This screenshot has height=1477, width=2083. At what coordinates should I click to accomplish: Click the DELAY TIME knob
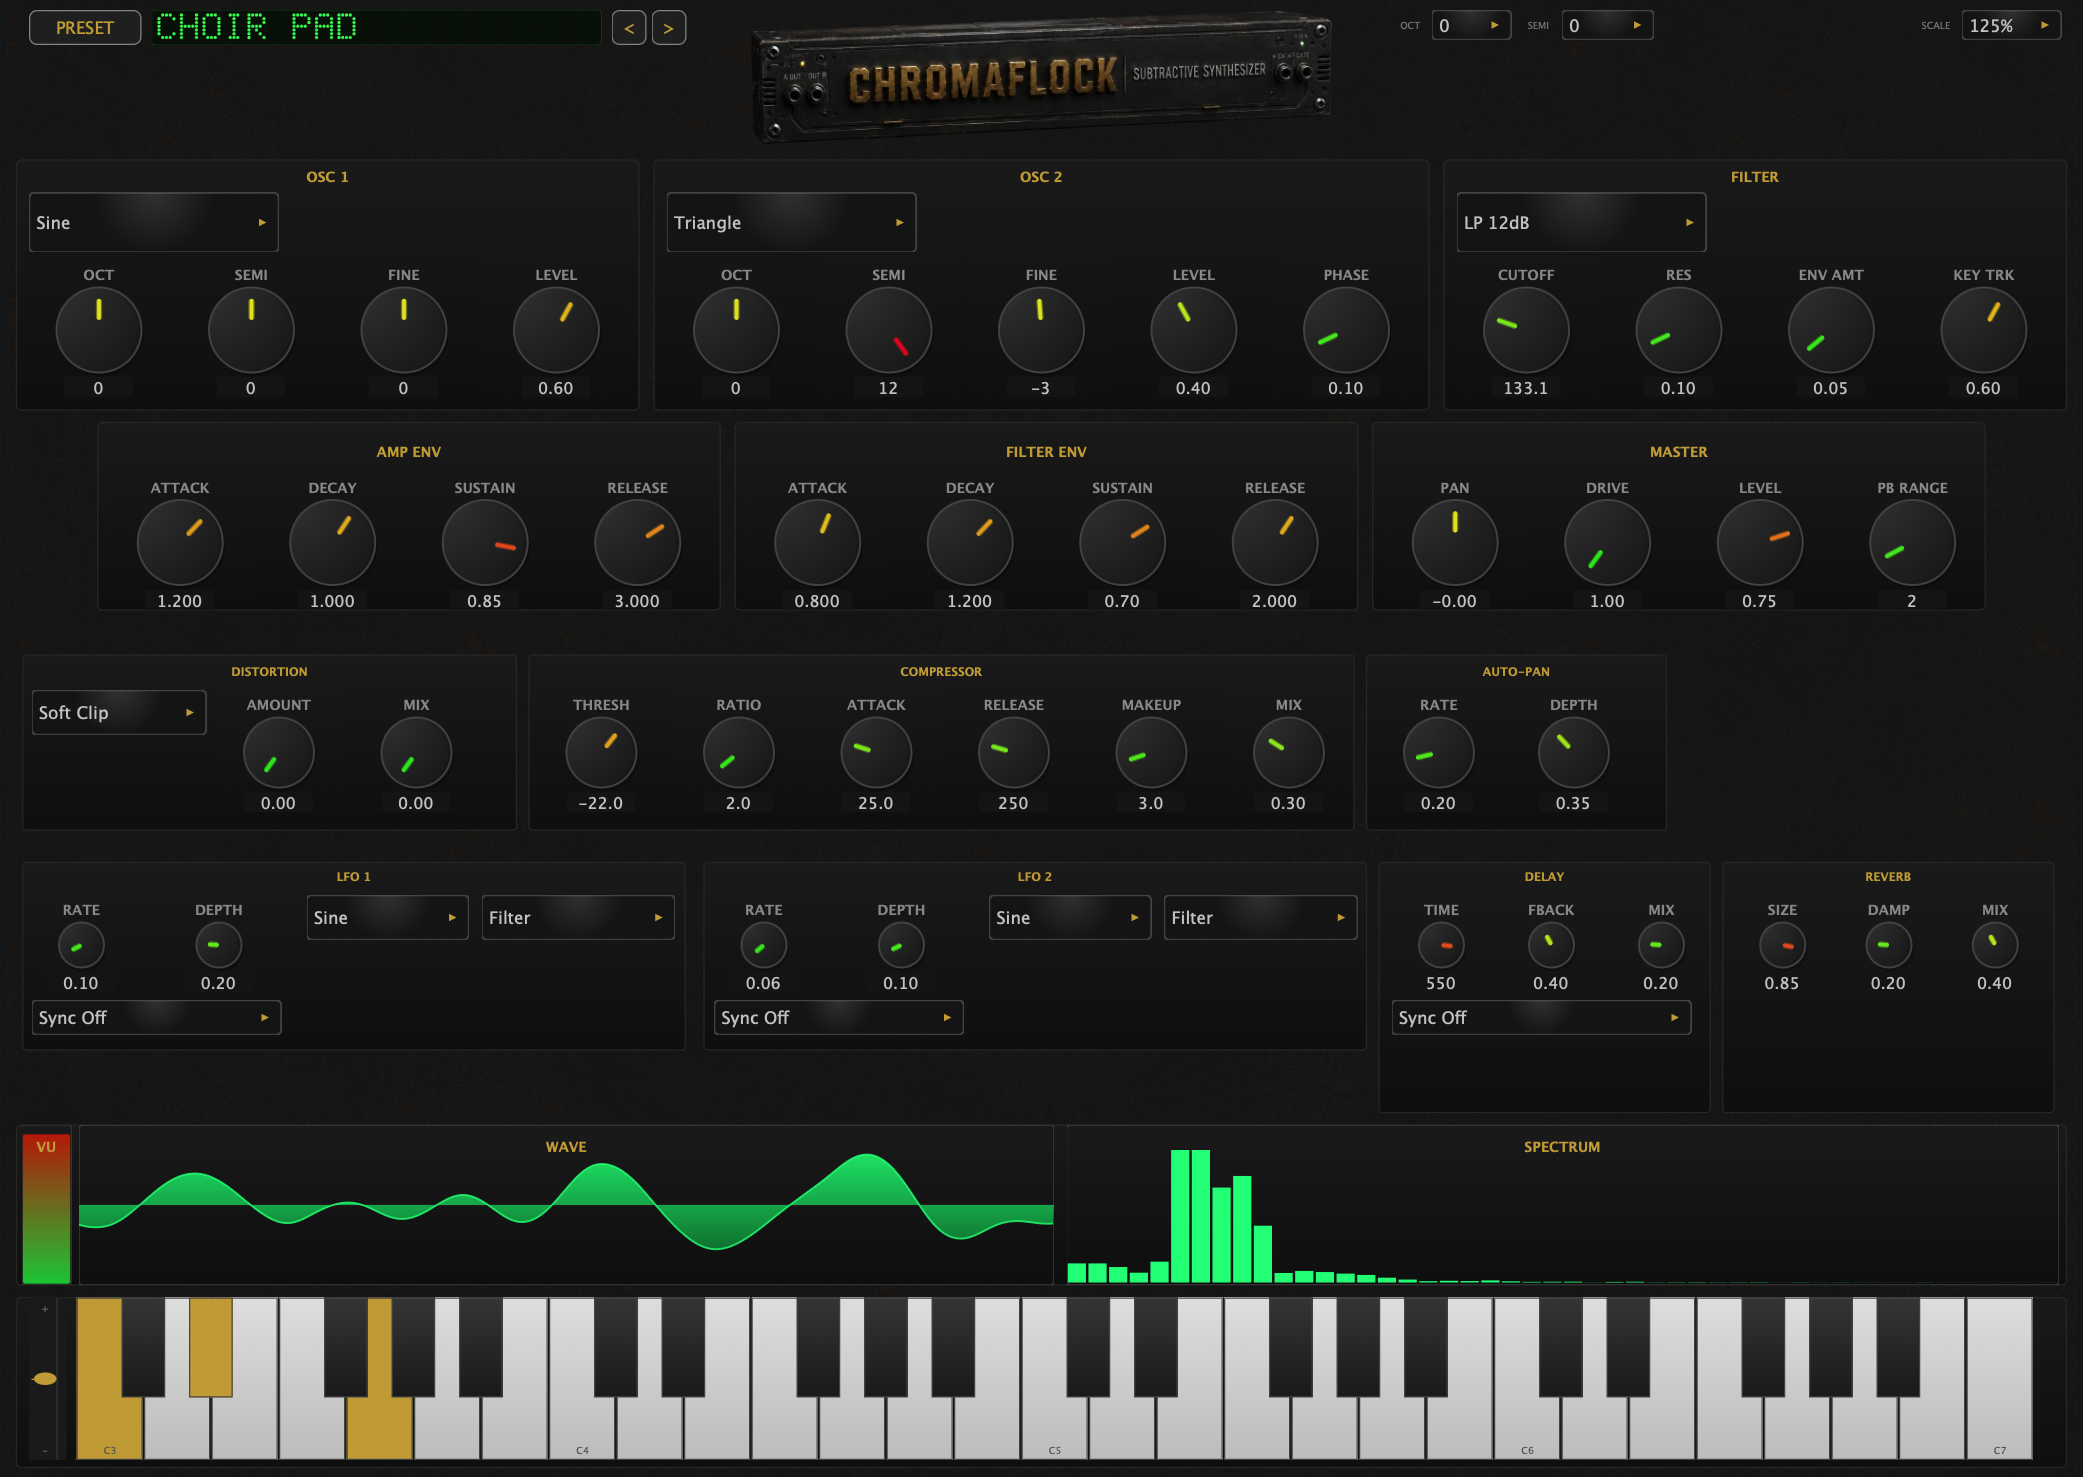pos(1441,945)
